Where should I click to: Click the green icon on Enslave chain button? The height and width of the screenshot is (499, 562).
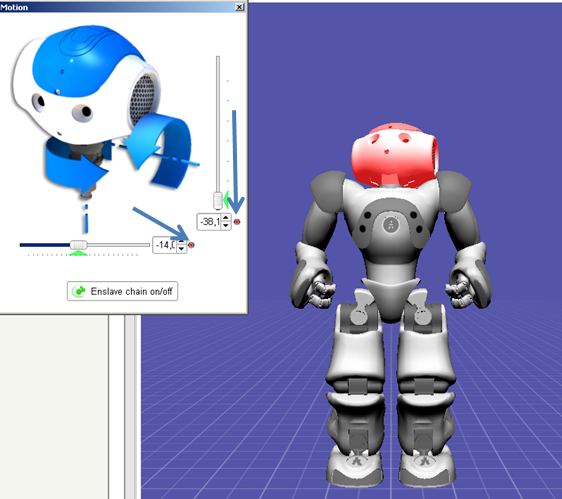pyautogui.click(x=78, y=291)
